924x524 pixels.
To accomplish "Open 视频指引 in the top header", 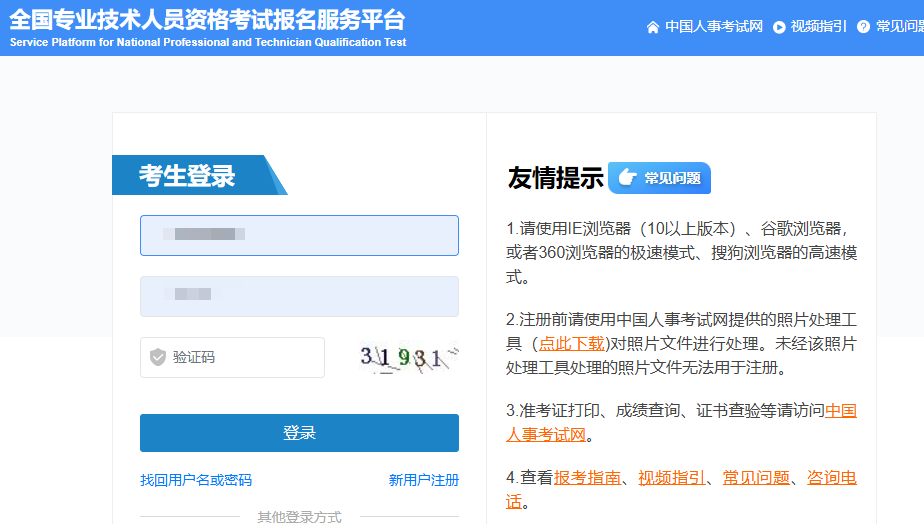I will point(818,27).
